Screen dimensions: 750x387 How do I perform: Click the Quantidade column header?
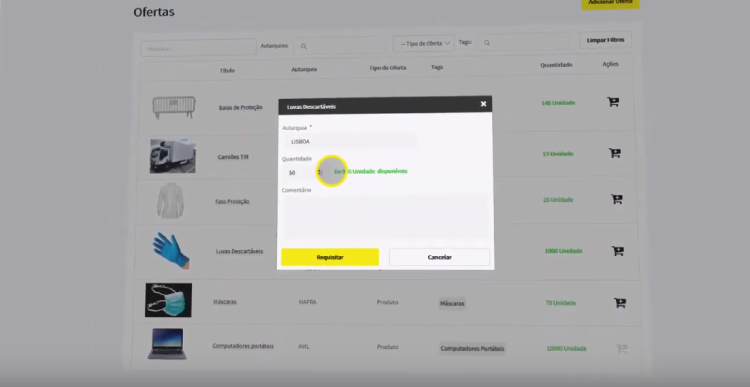pos(556,65)
